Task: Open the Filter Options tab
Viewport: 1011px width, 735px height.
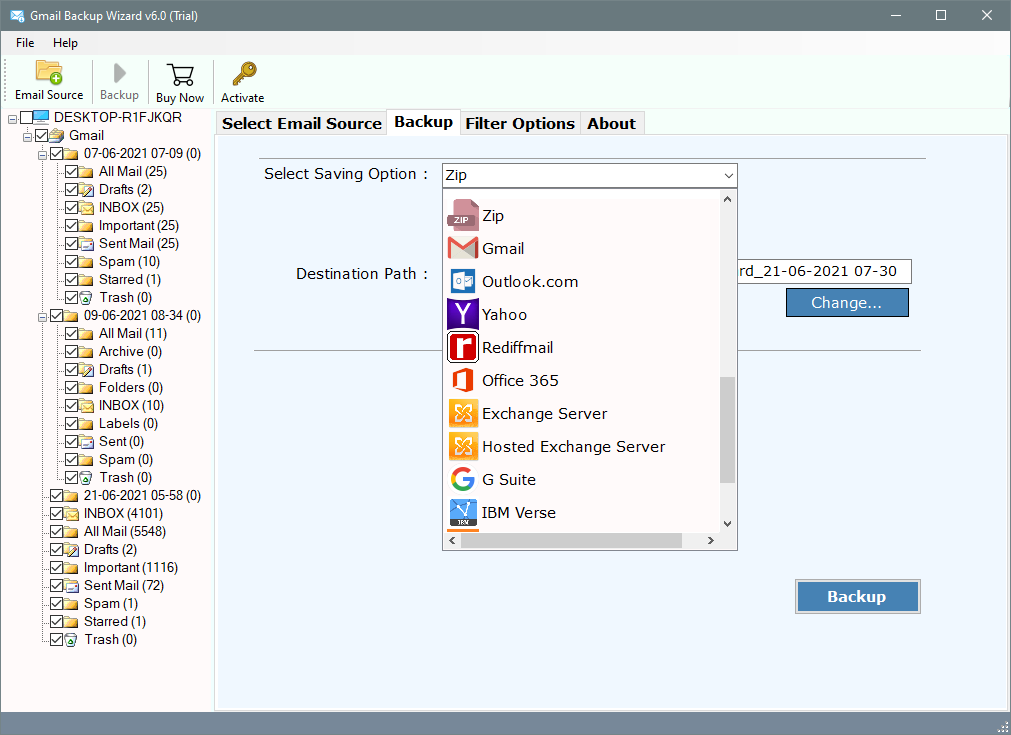Action: coord(520,123)
